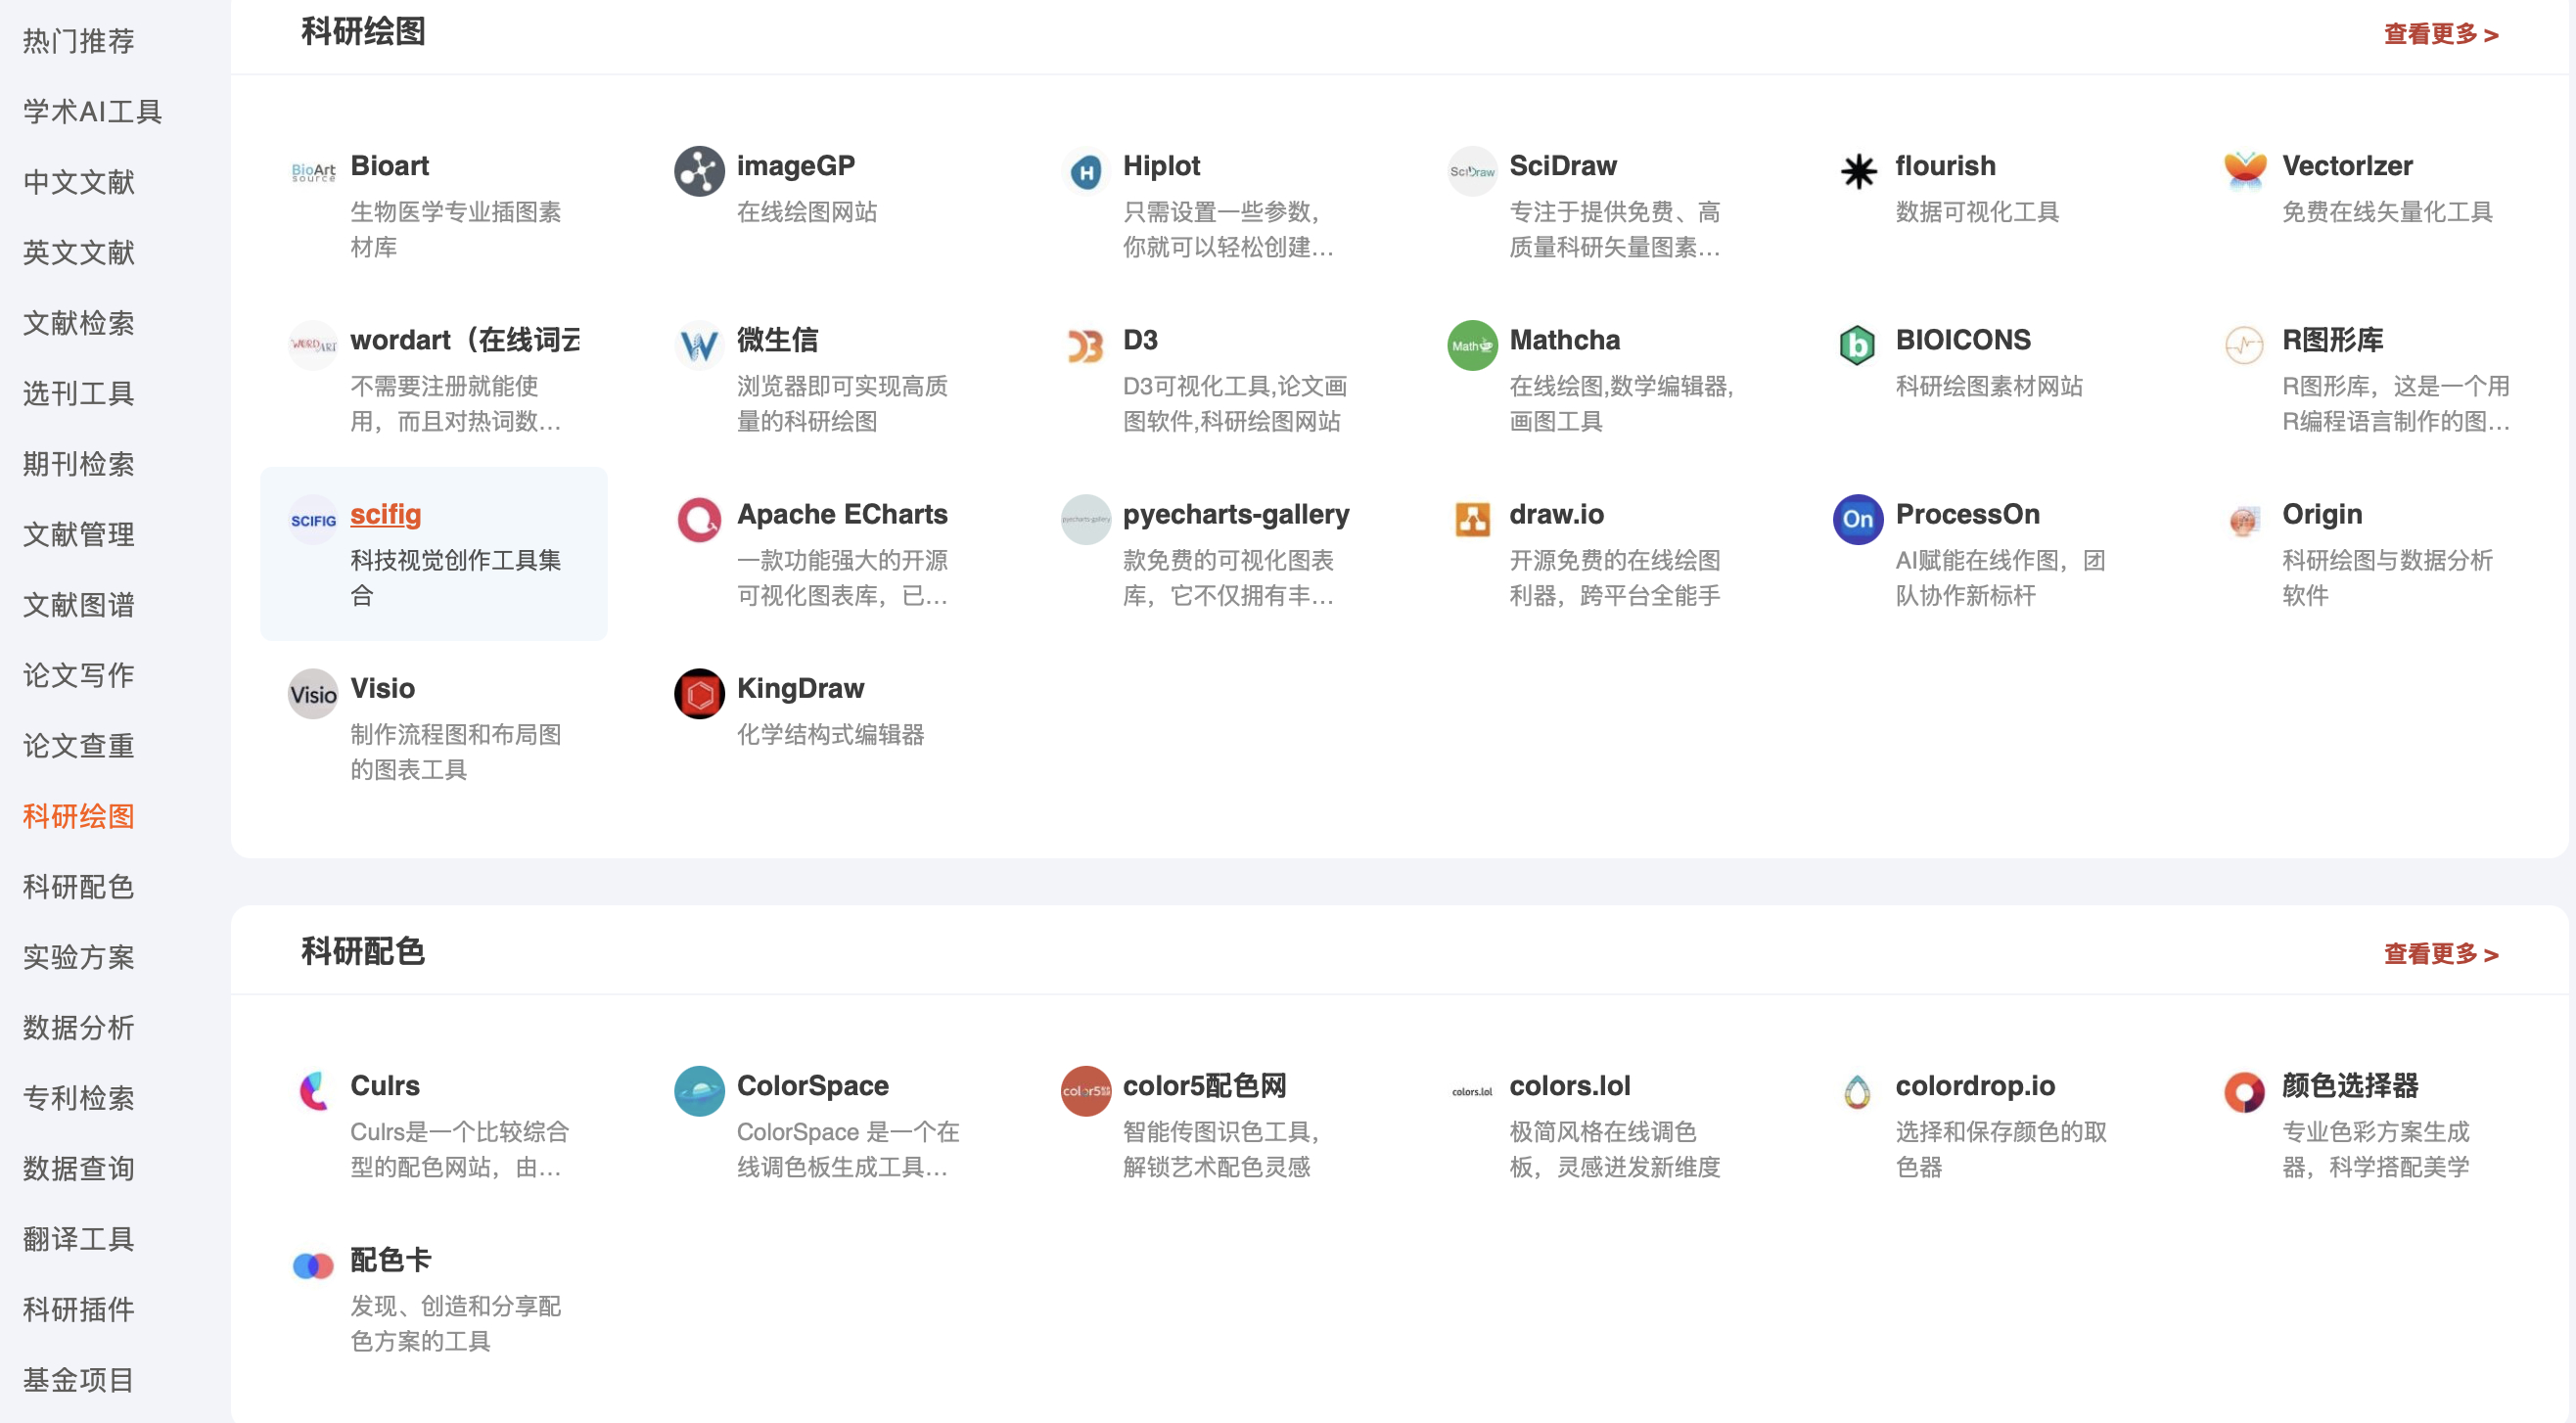Click the 颜色选择器 color wheel icon
Viewport: 2576px width, 1423px height.
tap(2244, 1091)
